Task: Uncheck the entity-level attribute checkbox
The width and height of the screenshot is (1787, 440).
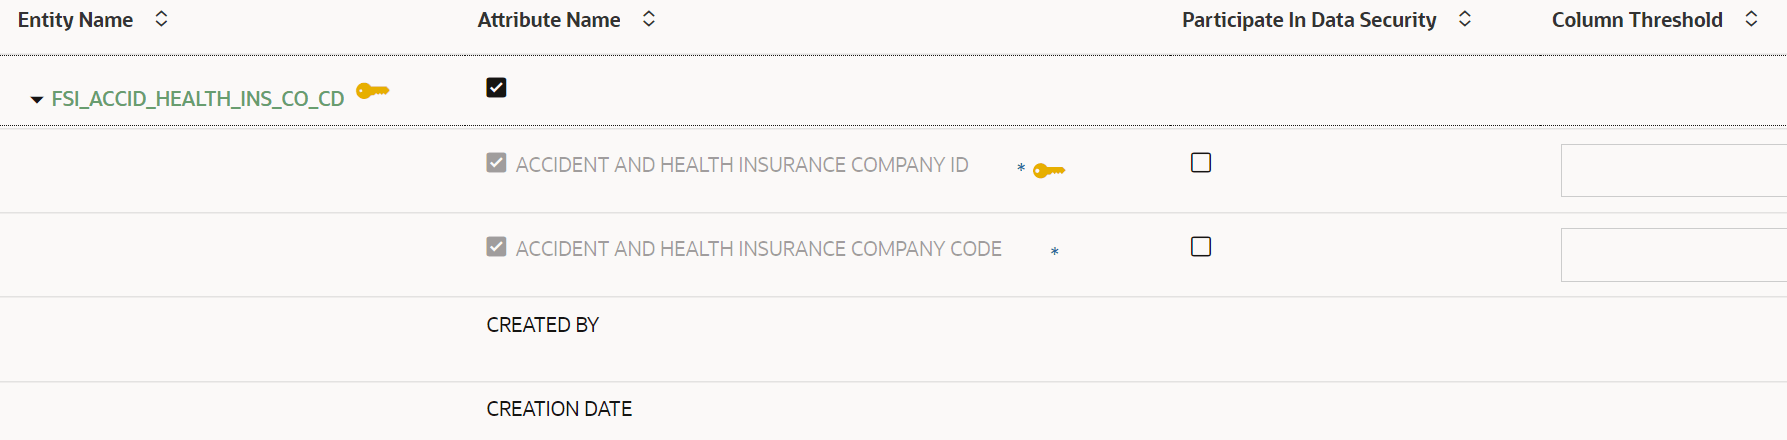Action: pyautogui.click(x=496, y=88)
